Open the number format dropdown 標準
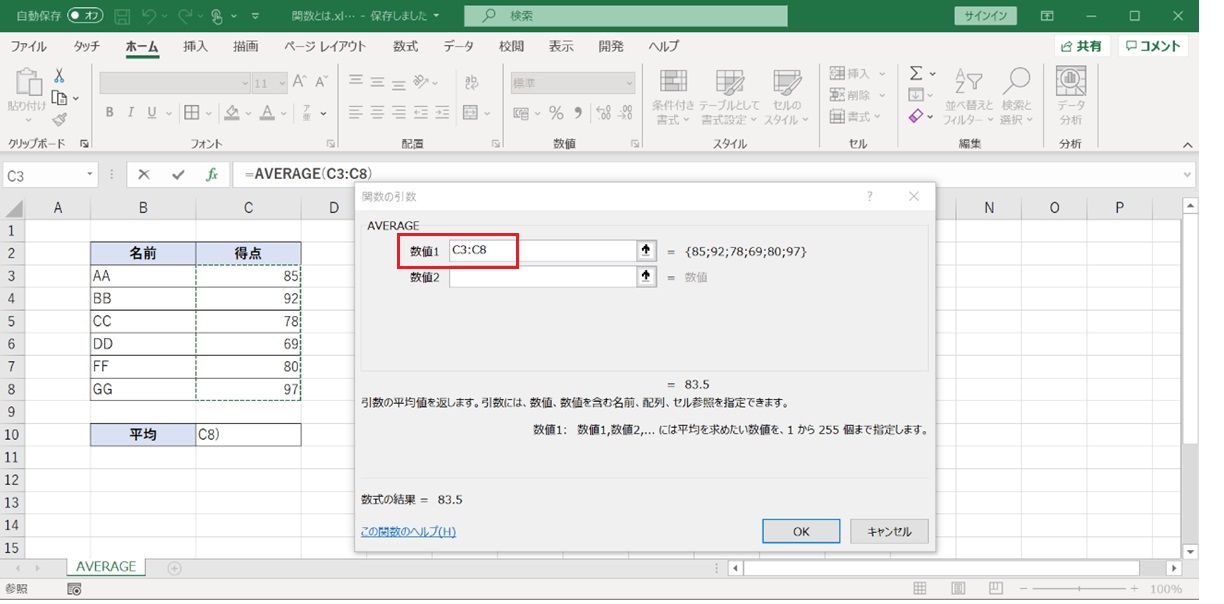This screenshot has height=604, width=1224. click(x=572, y=84)
